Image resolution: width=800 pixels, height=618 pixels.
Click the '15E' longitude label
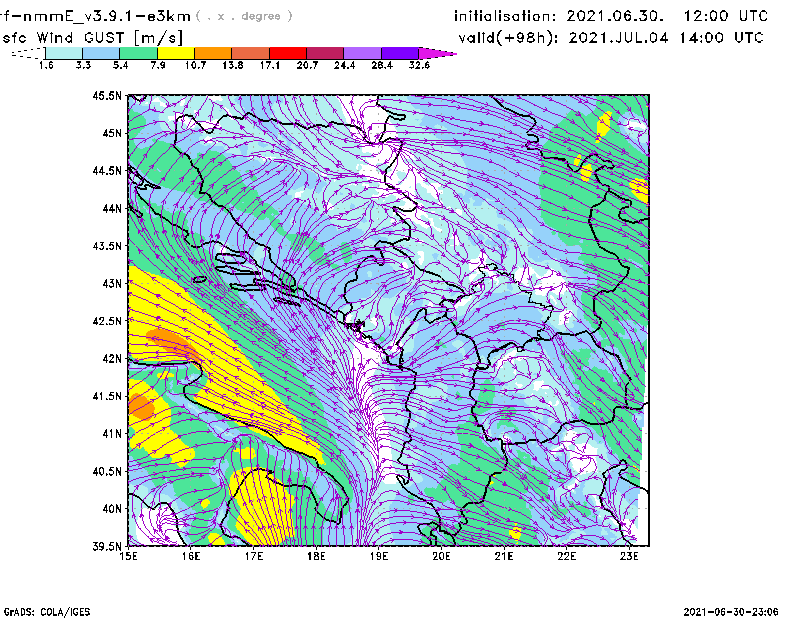128,556
